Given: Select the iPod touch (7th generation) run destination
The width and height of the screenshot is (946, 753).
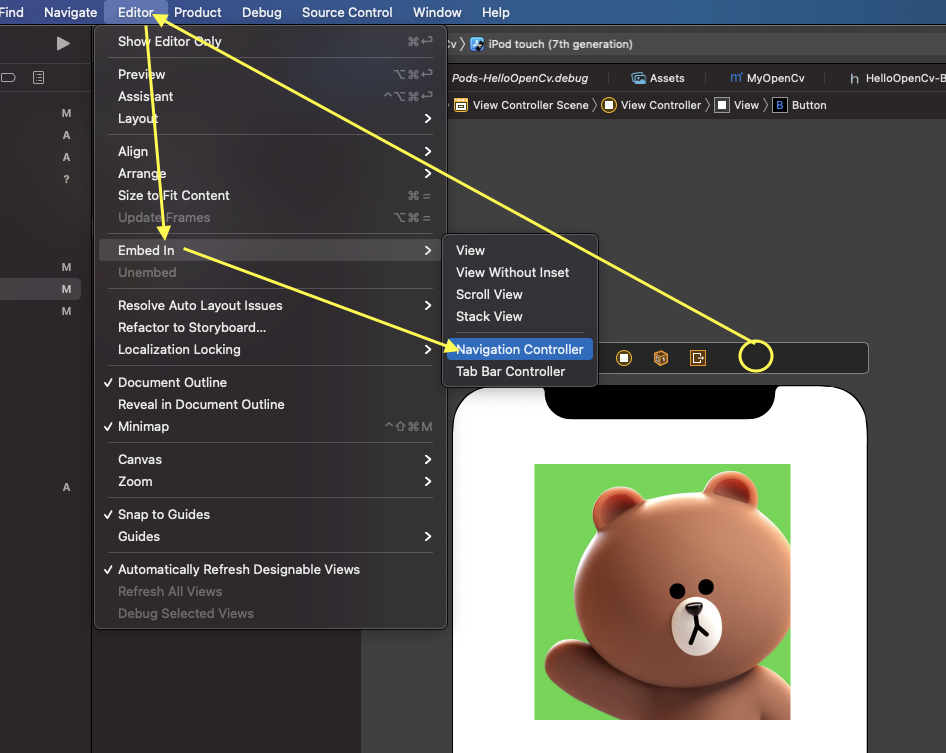Looking at the screenshot, I should point(551,44).
